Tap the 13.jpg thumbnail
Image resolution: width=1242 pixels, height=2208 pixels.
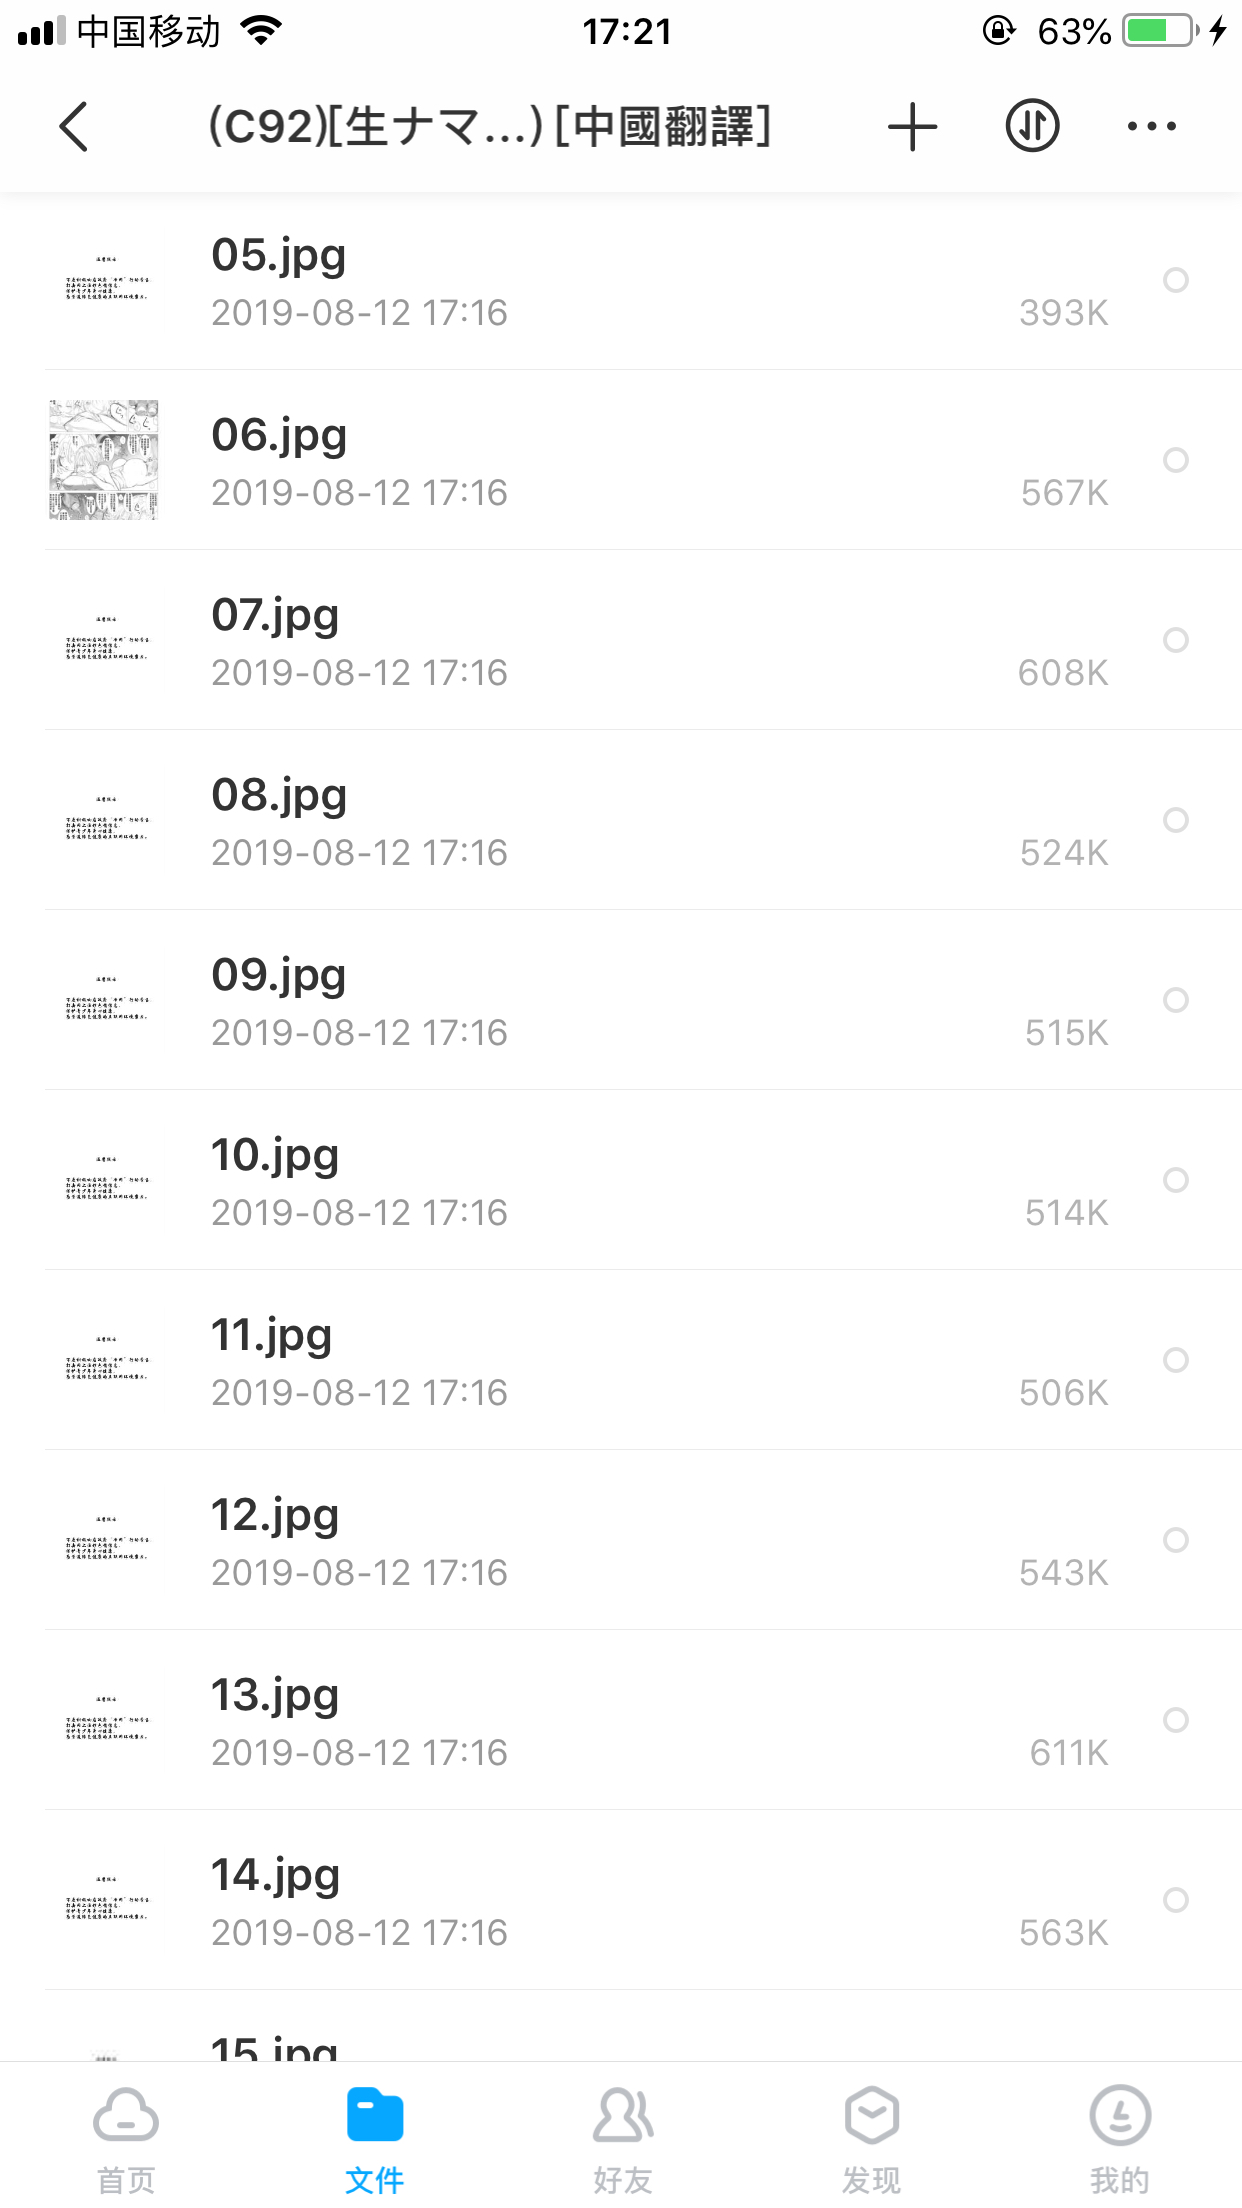[x=106, y=1720]
